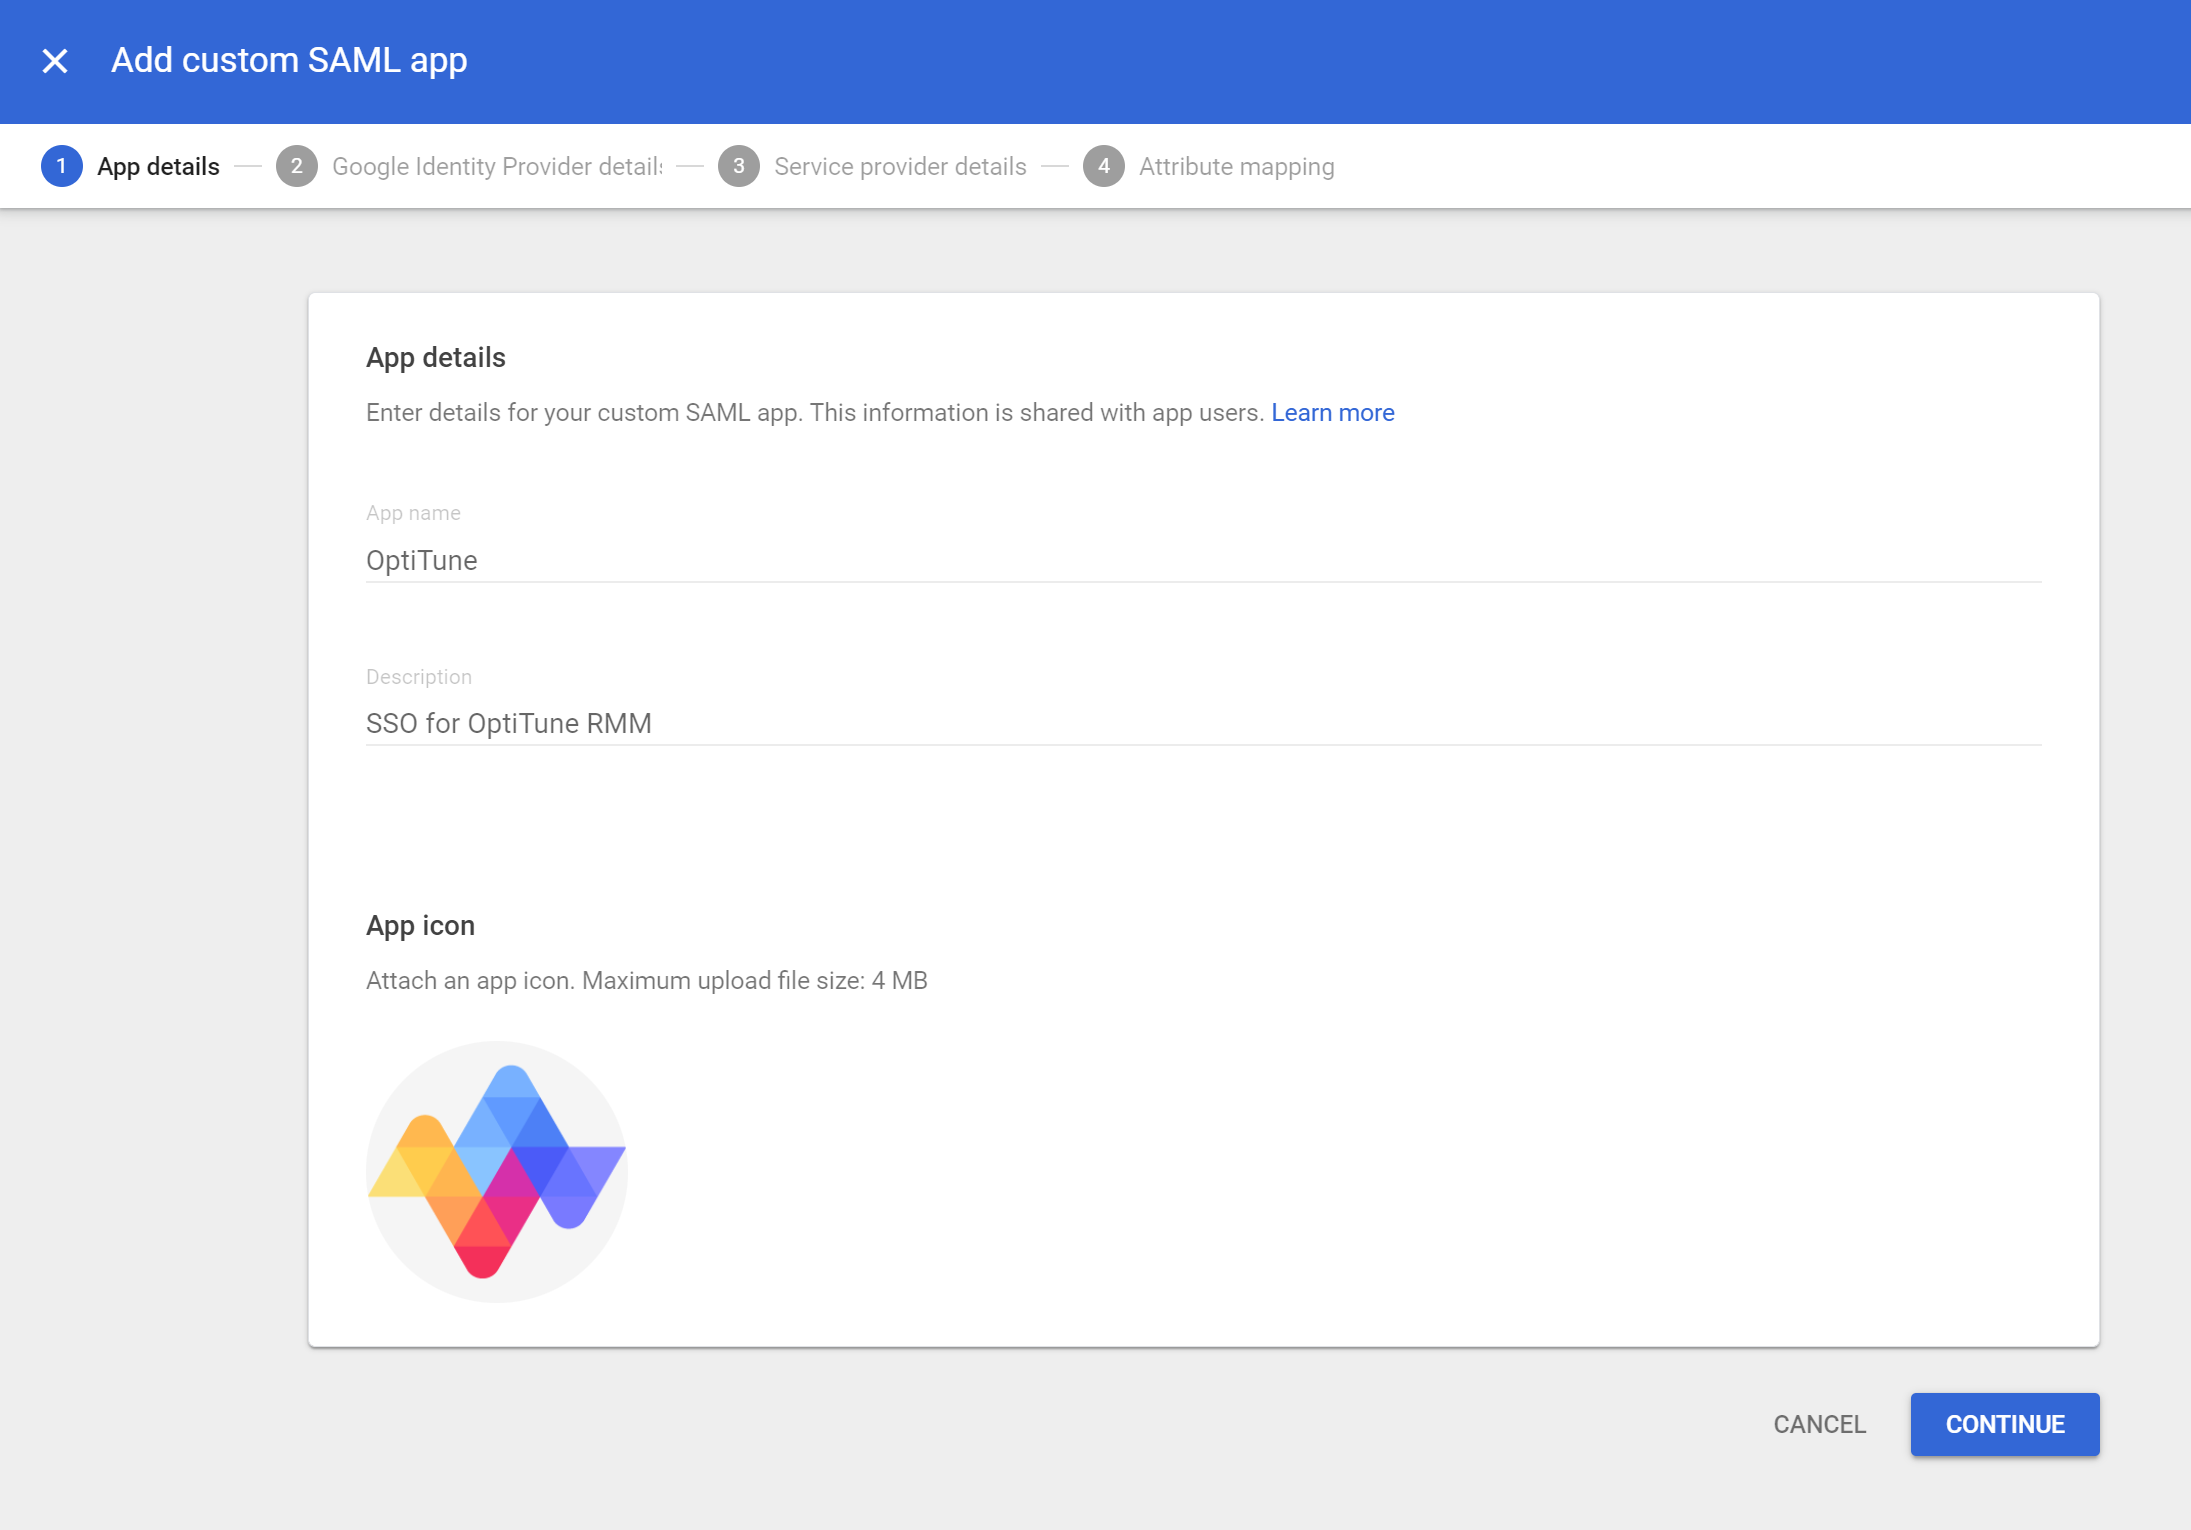
Task: Click the app icon image to upload
Action: pyautogui.click(x=496, y=1171)
